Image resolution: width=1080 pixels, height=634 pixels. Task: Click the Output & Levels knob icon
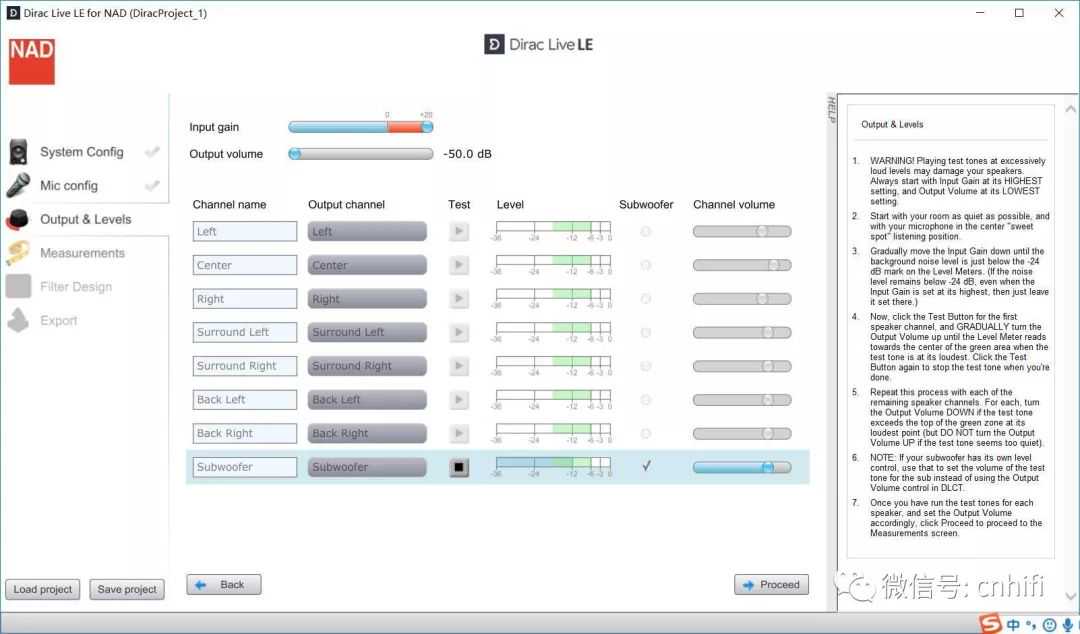point(17,219)
